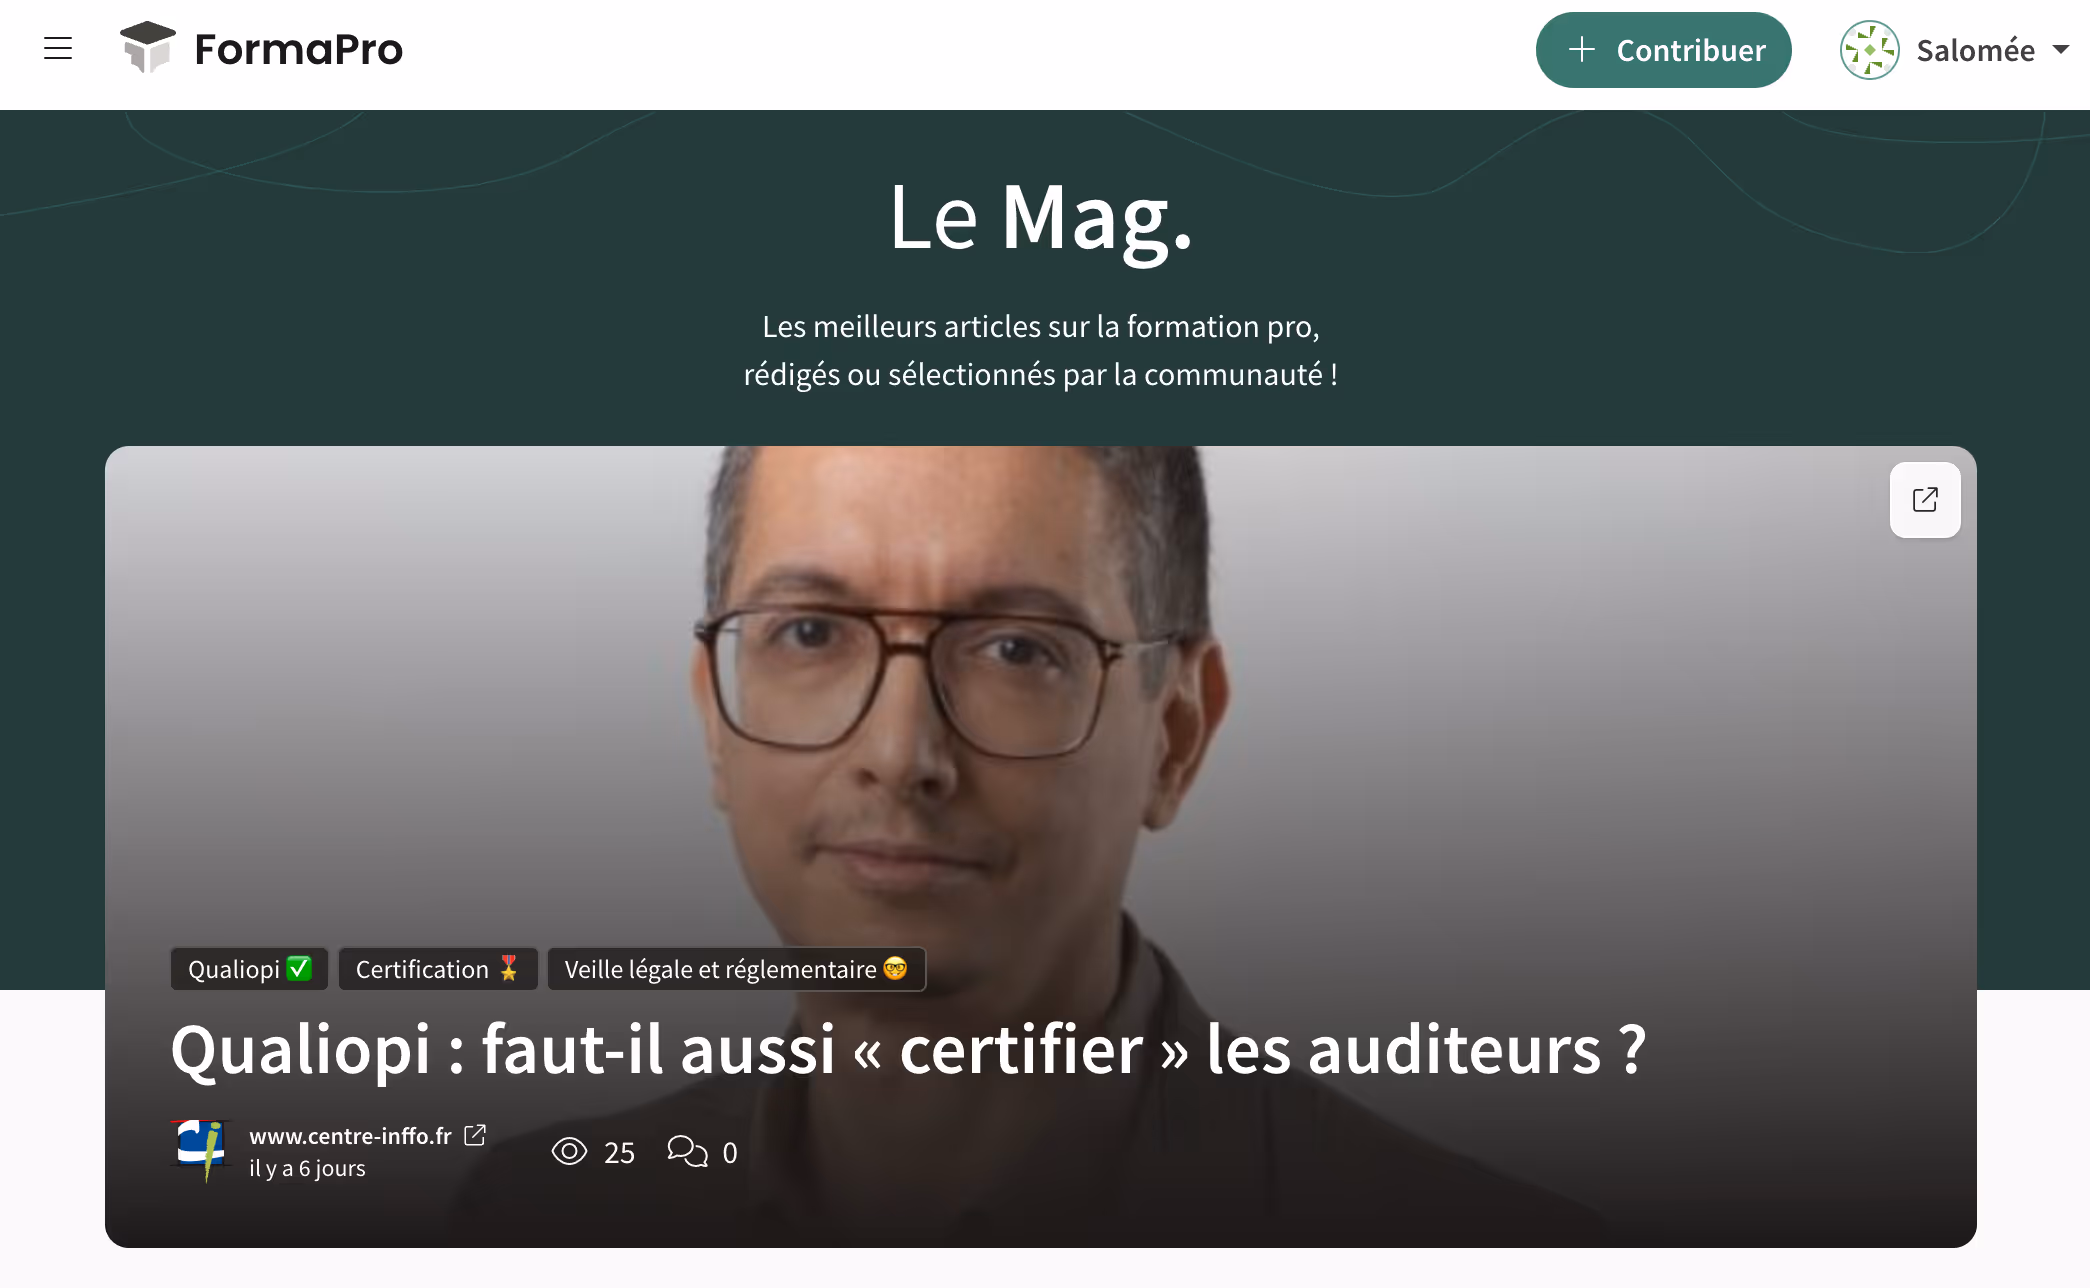This screenshot has width=2090, height=1288.
Task: Click the comment count number 0
Action: coord(730,1153)
